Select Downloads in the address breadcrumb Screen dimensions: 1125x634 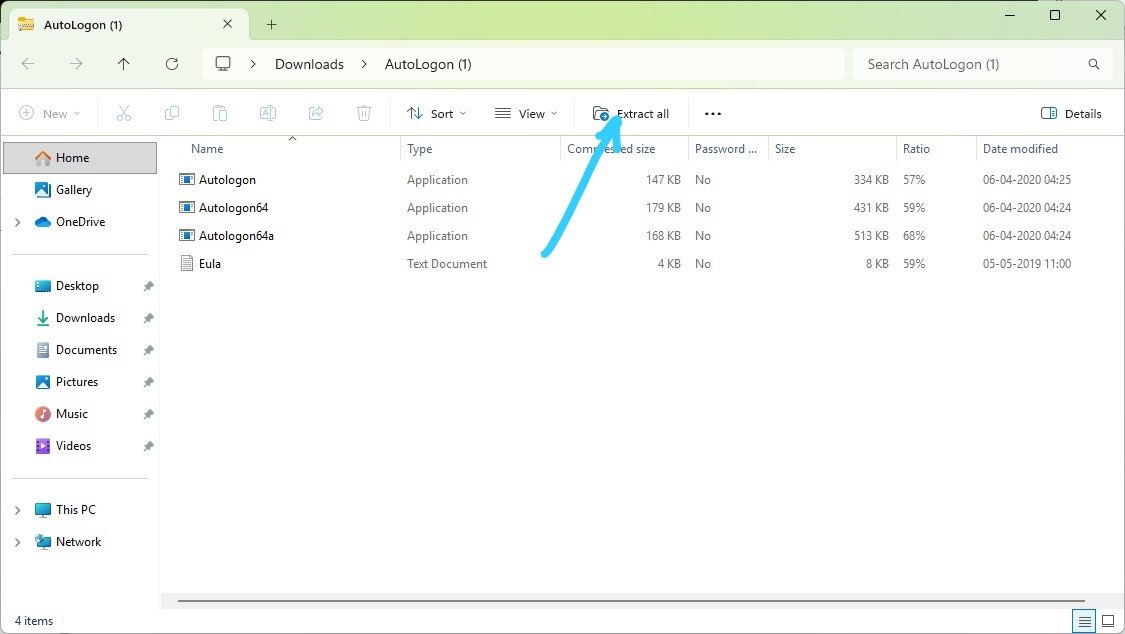tap(309, 64)
